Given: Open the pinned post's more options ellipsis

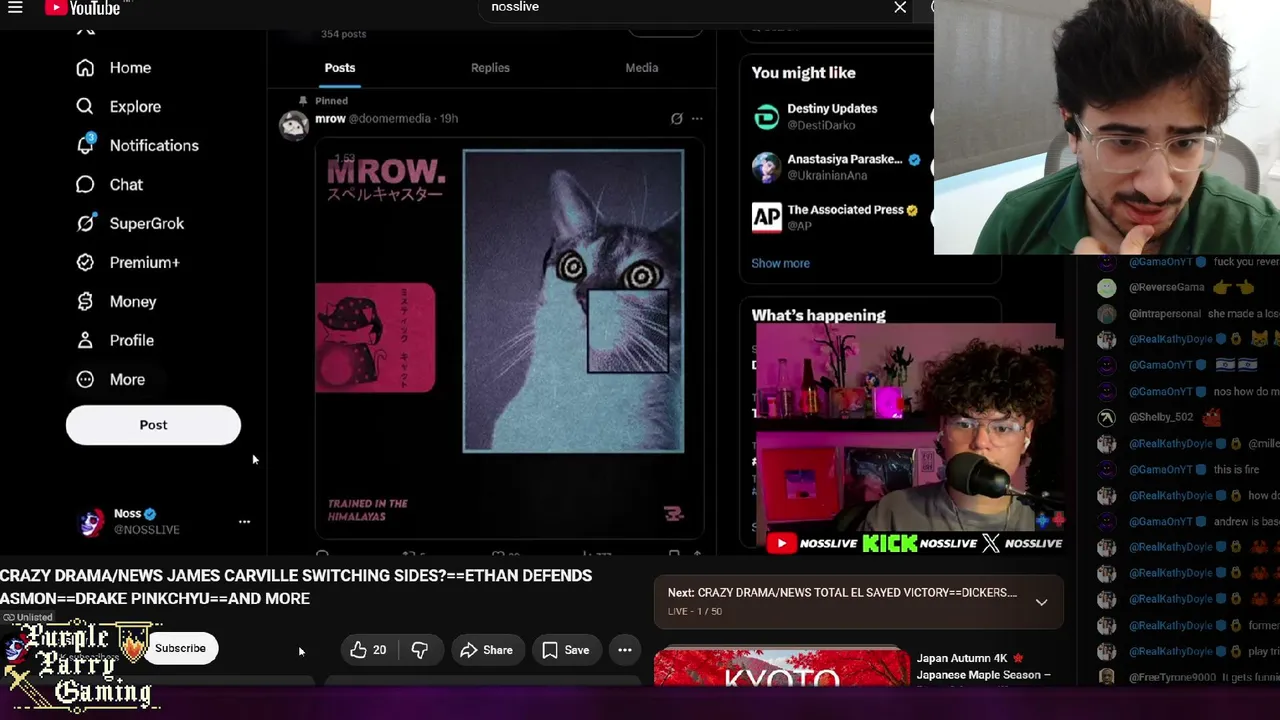Looking at the screenshot, I should [697, 119].
